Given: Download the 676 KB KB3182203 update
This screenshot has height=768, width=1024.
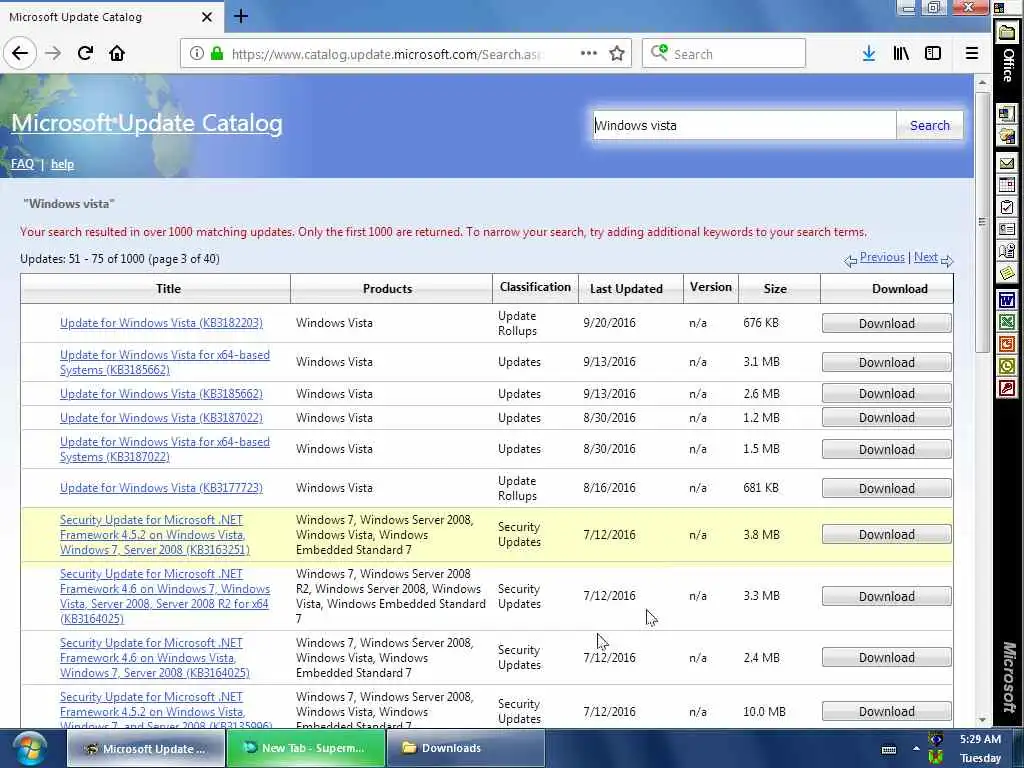Looking at the screenshot, I should 886,323.
